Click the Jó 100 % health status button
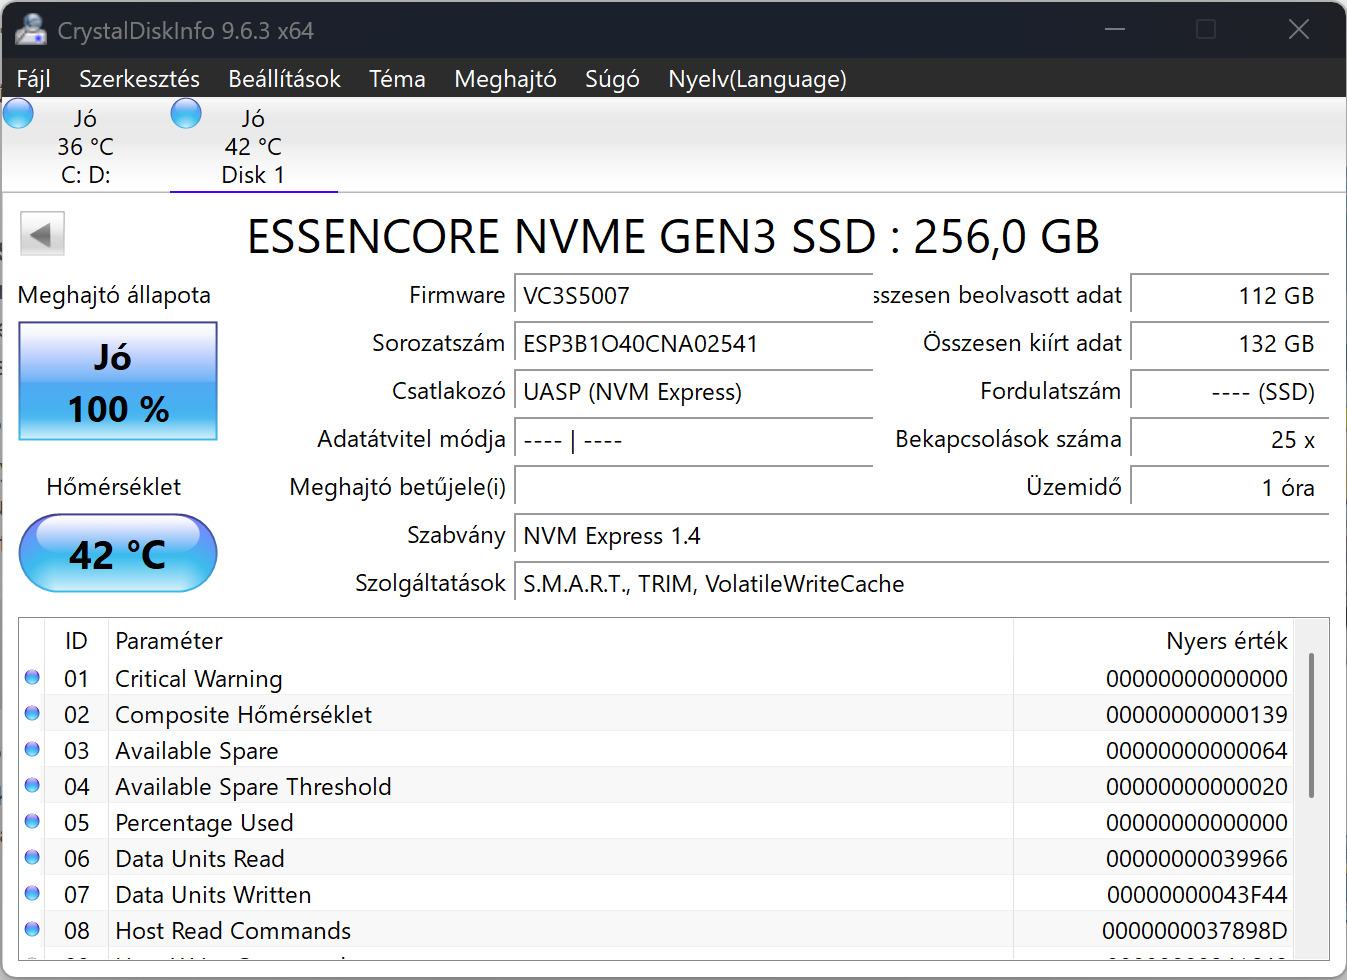The width and height of the screenshot is (1347, 980). pyautogui.click(x=118, y=382)
